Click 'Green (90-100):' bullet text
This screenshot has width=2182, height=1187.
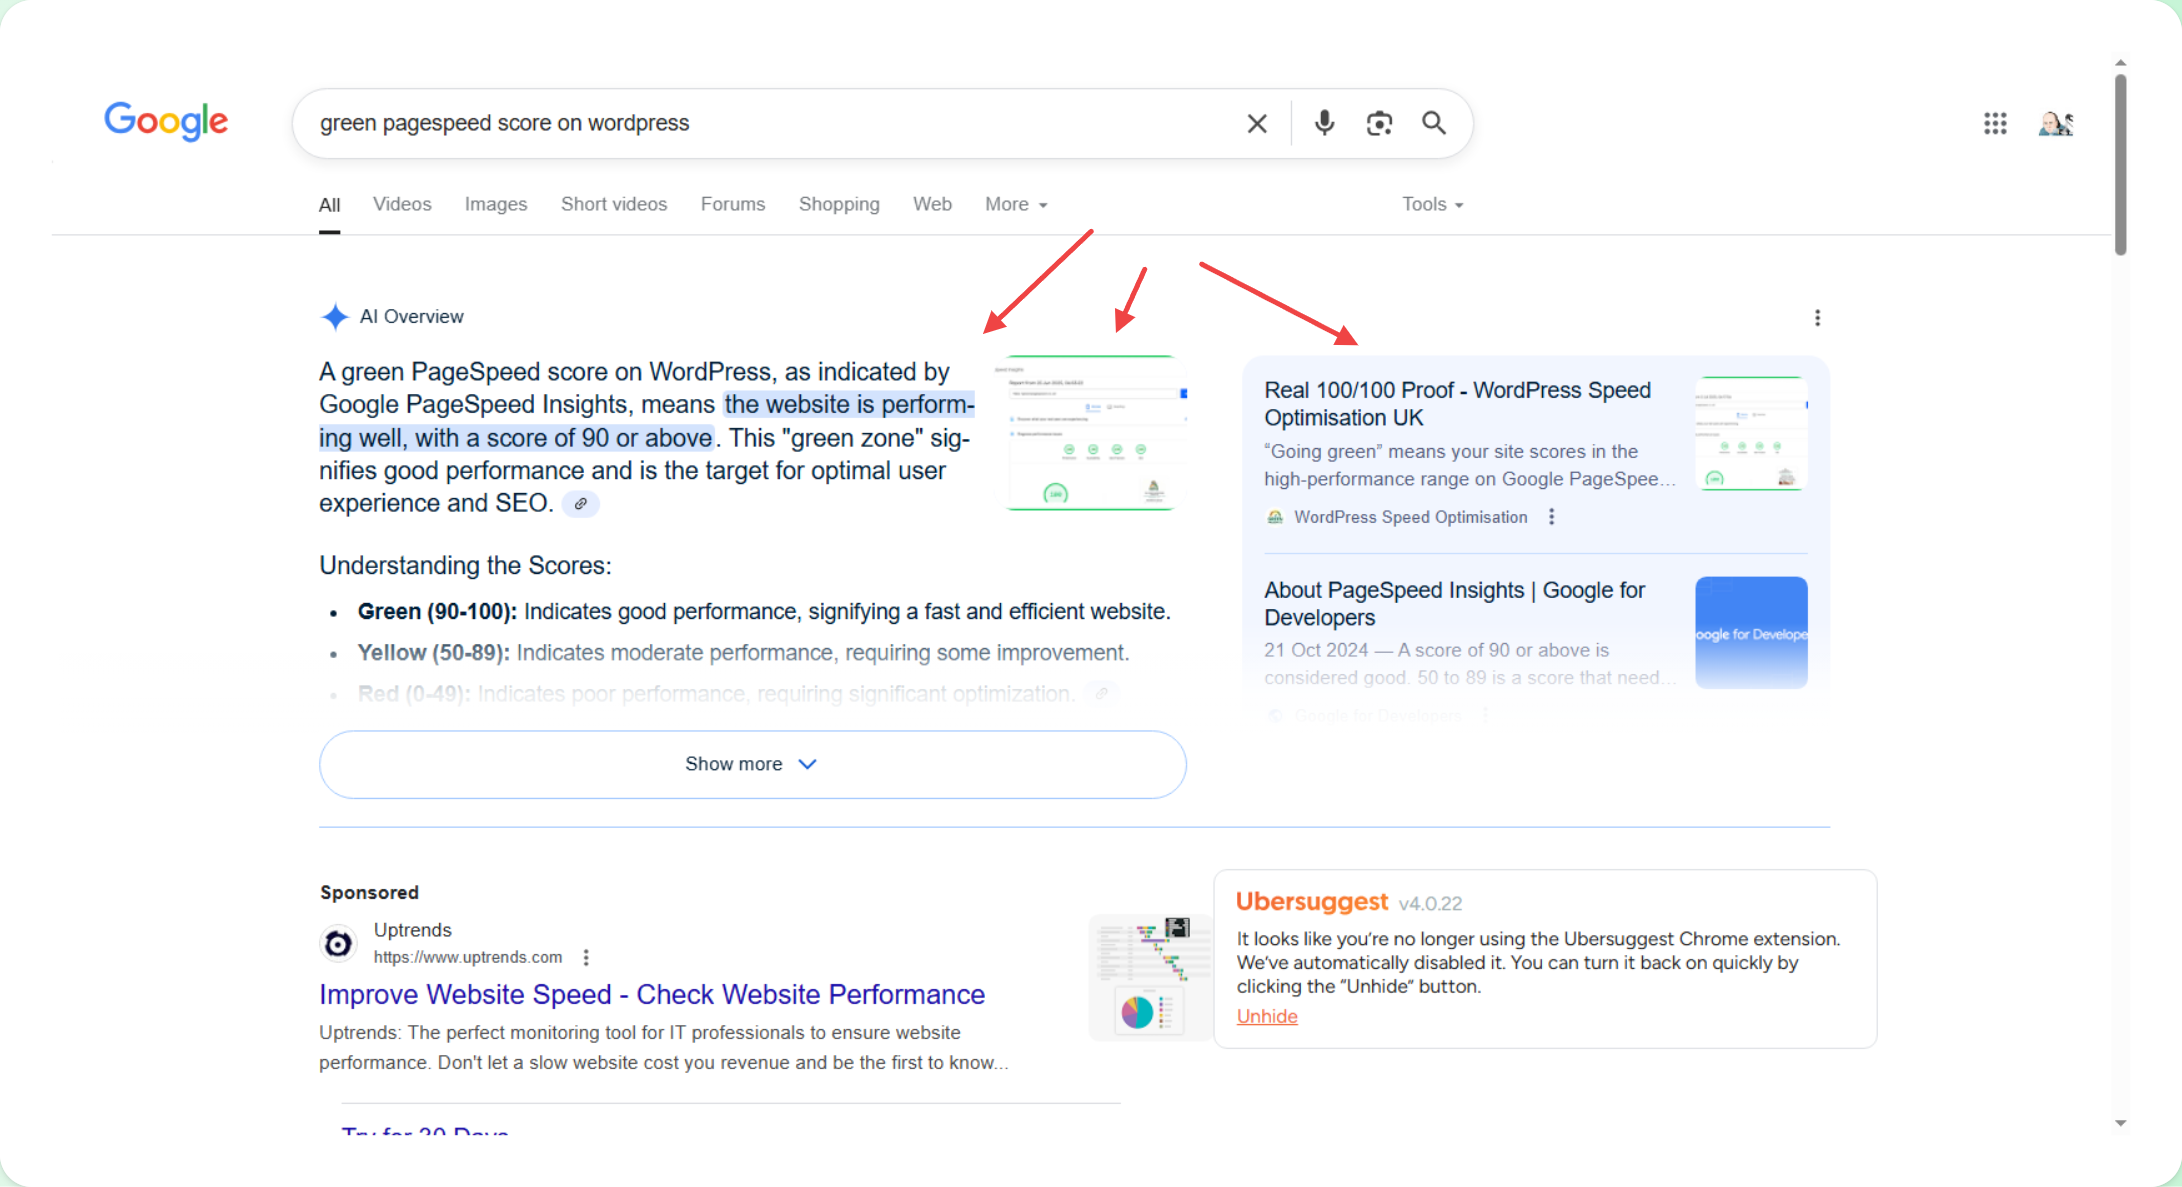coord(437,611)
